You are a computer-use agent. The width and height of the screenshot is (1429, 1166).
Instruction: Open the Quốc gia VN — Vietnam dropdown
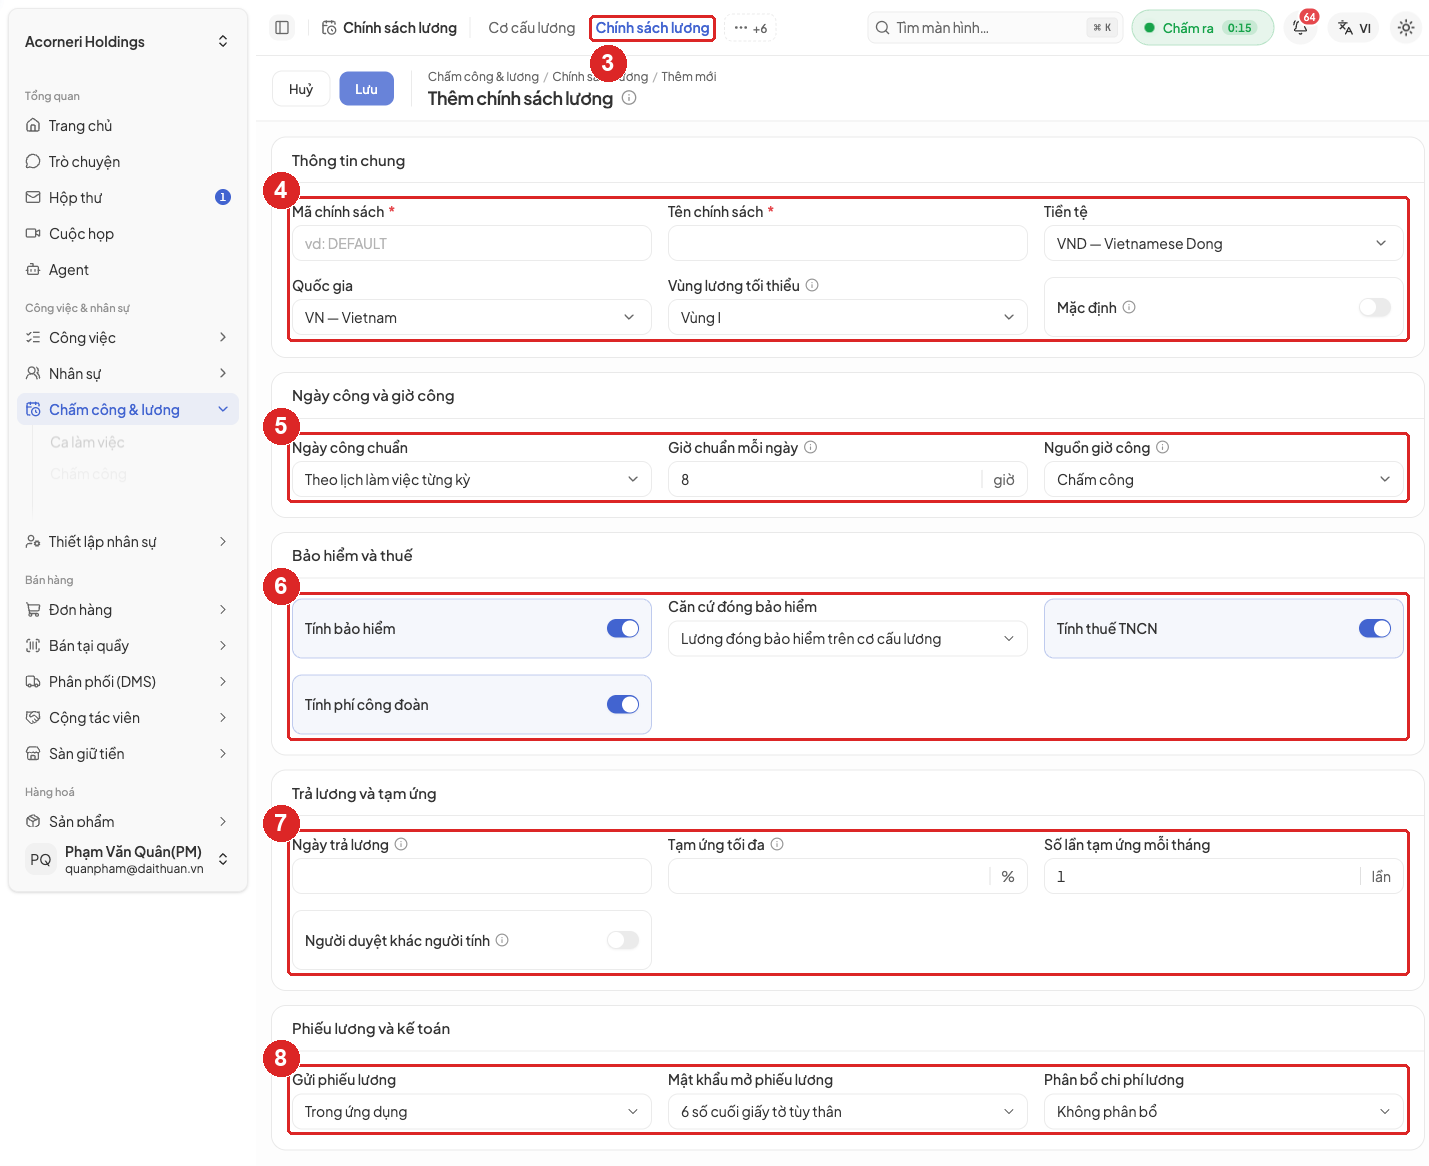pyautogui.click(x=471, y=318)
